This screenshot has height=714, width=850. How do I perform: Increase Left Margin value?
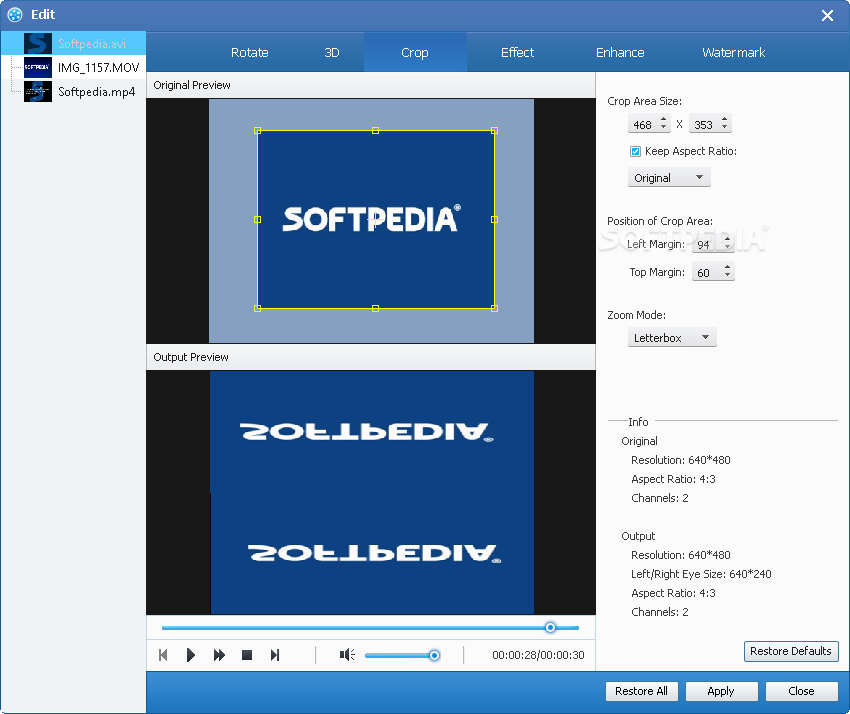point(727,240)
